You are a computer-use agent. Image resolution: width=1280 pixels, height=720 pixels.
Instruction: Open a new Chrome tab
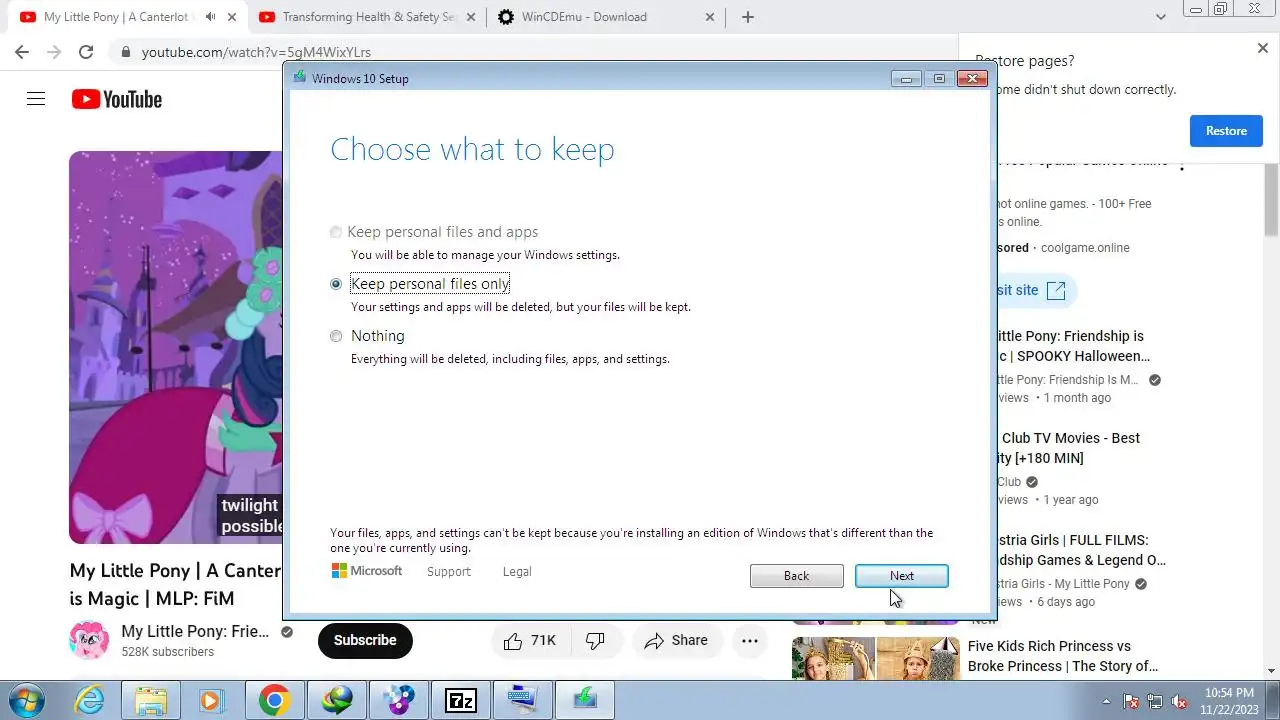747,17
